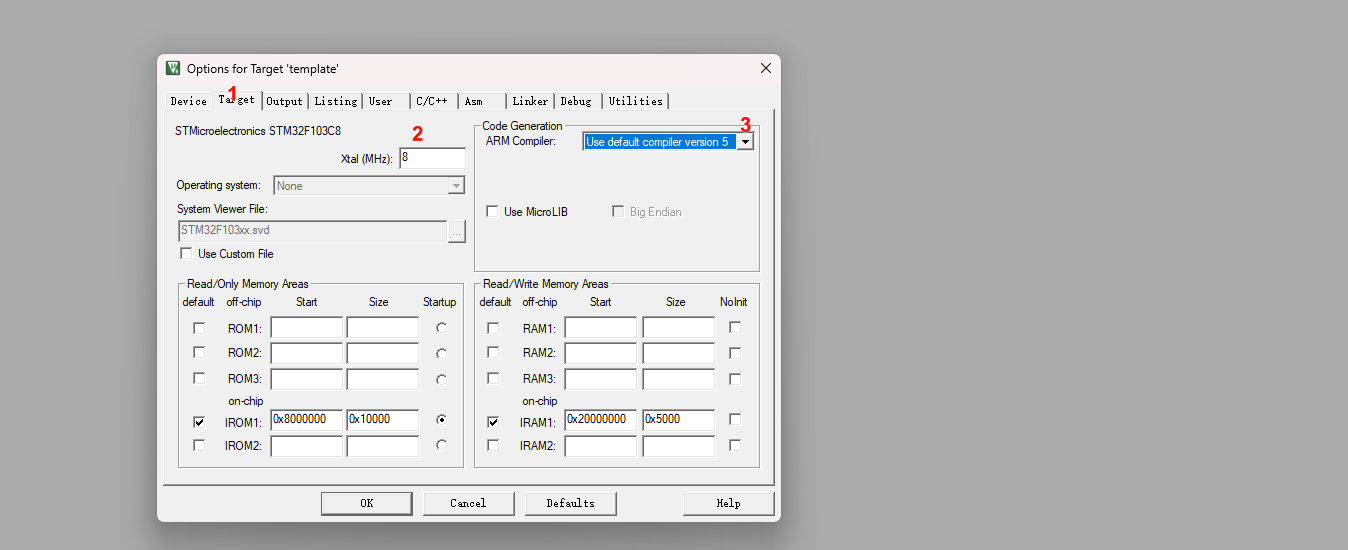The height and width of the screenshot is (550, 1348).
Task: Click the IRAM2 Size field
Action: coord(678,446)
